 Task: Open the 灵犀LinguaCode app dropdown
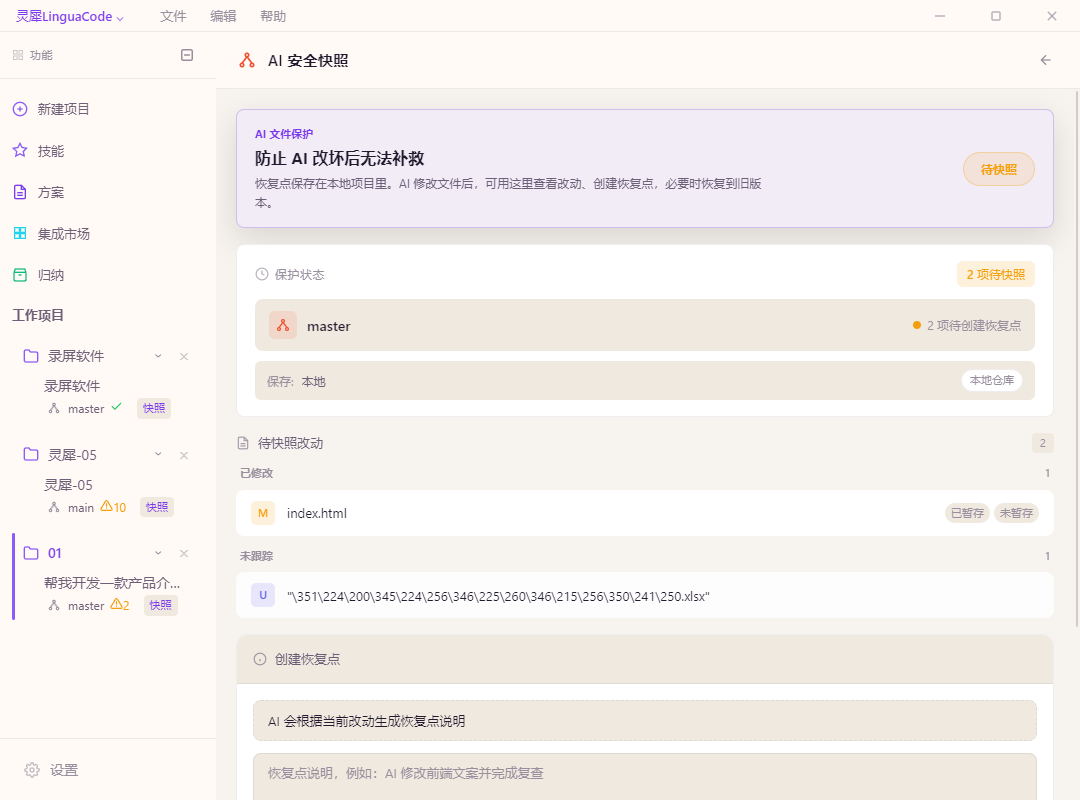[x=70, y=17]
